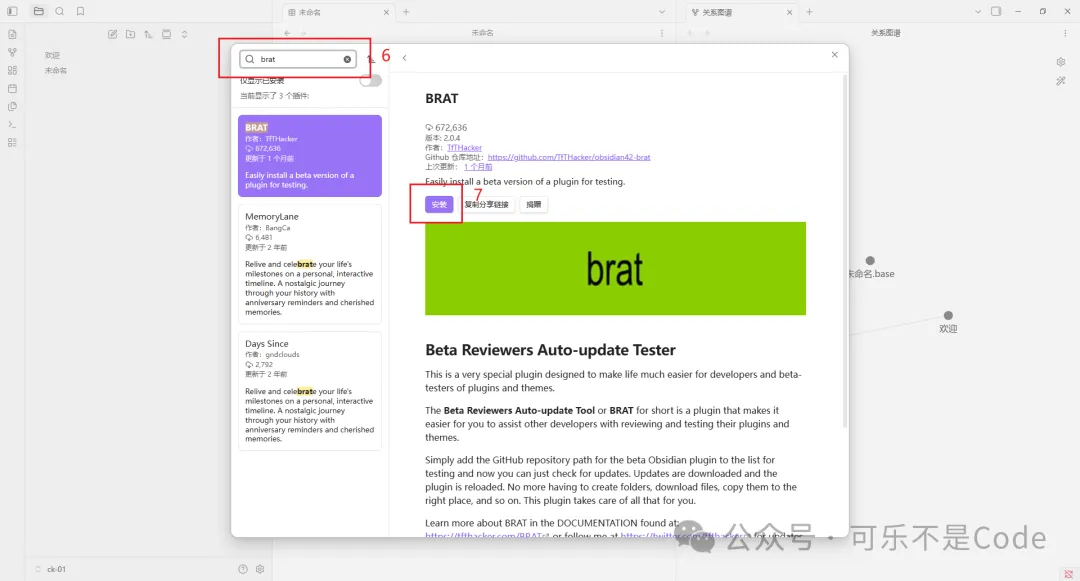The height and width of the screenshot is (581, 1080).
Task: Select the MemoryLane plugin card
Action: 310,264
